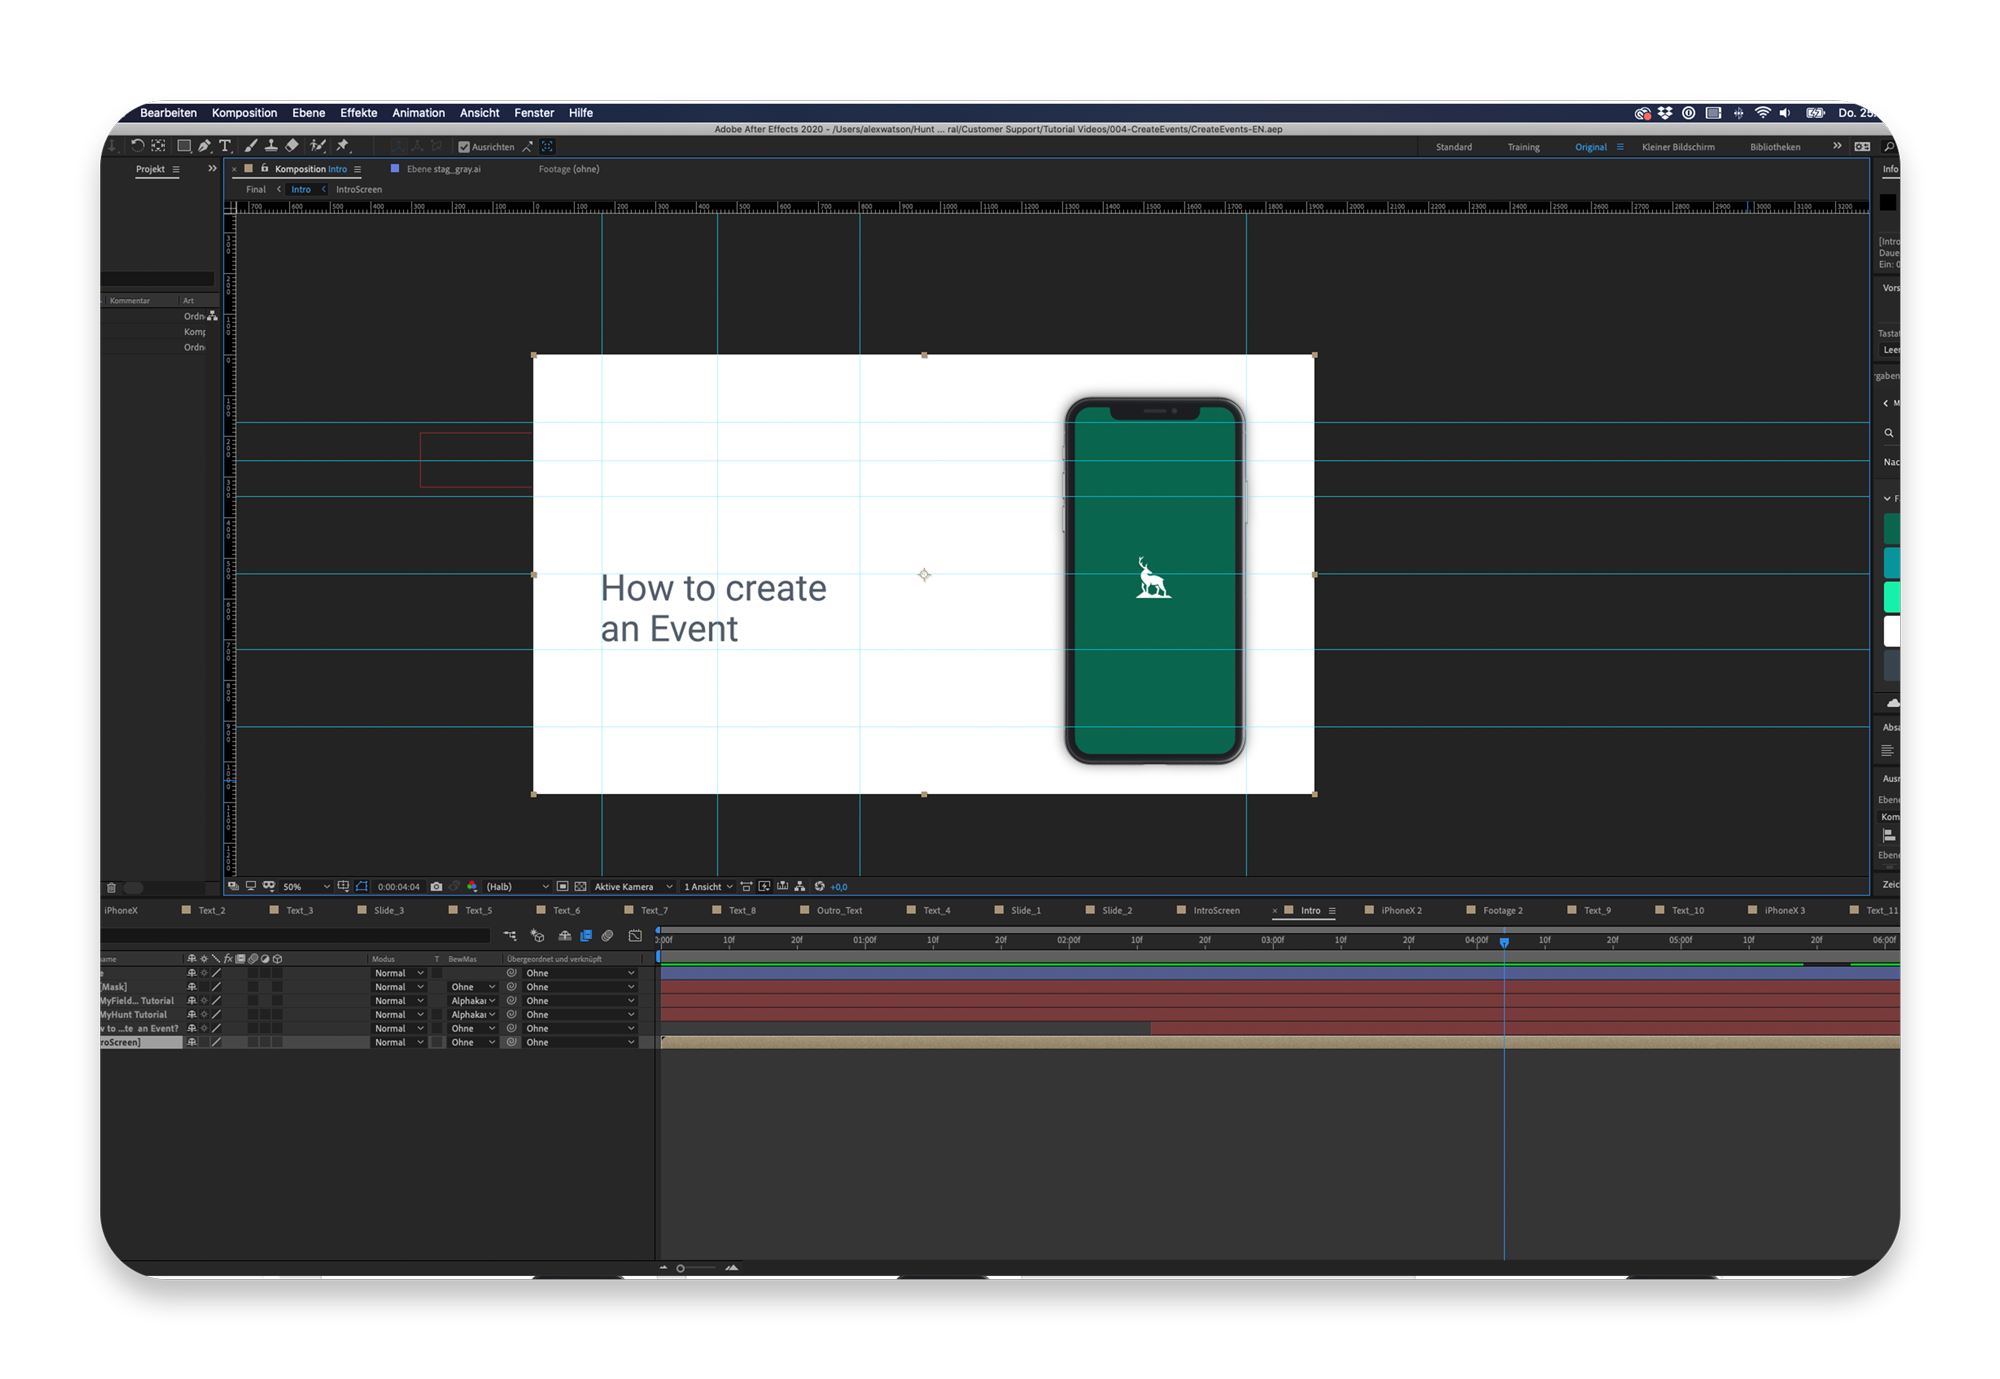The width and height of the screenshot is (2000, 1379).
Task: Click the Roto Brush tool
Action: (x=318, y=146)
